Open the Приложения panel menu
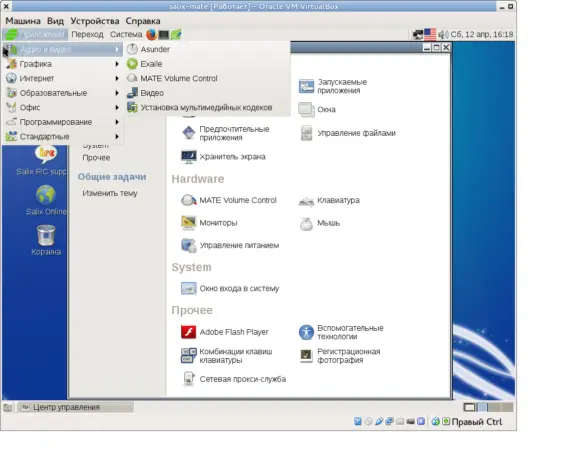The height and width of the screenshot is (449, 572). click(35, 34)
